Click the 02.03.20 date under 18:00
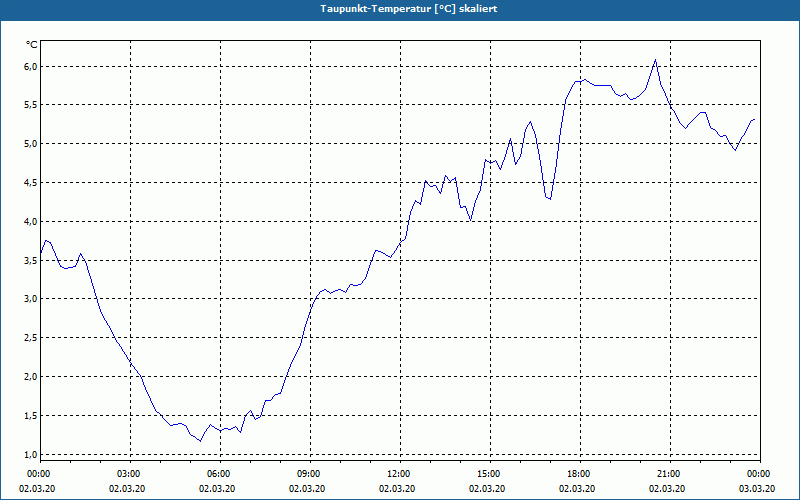The width and height of the screenshot is (800, 500). tap(577, 489)
